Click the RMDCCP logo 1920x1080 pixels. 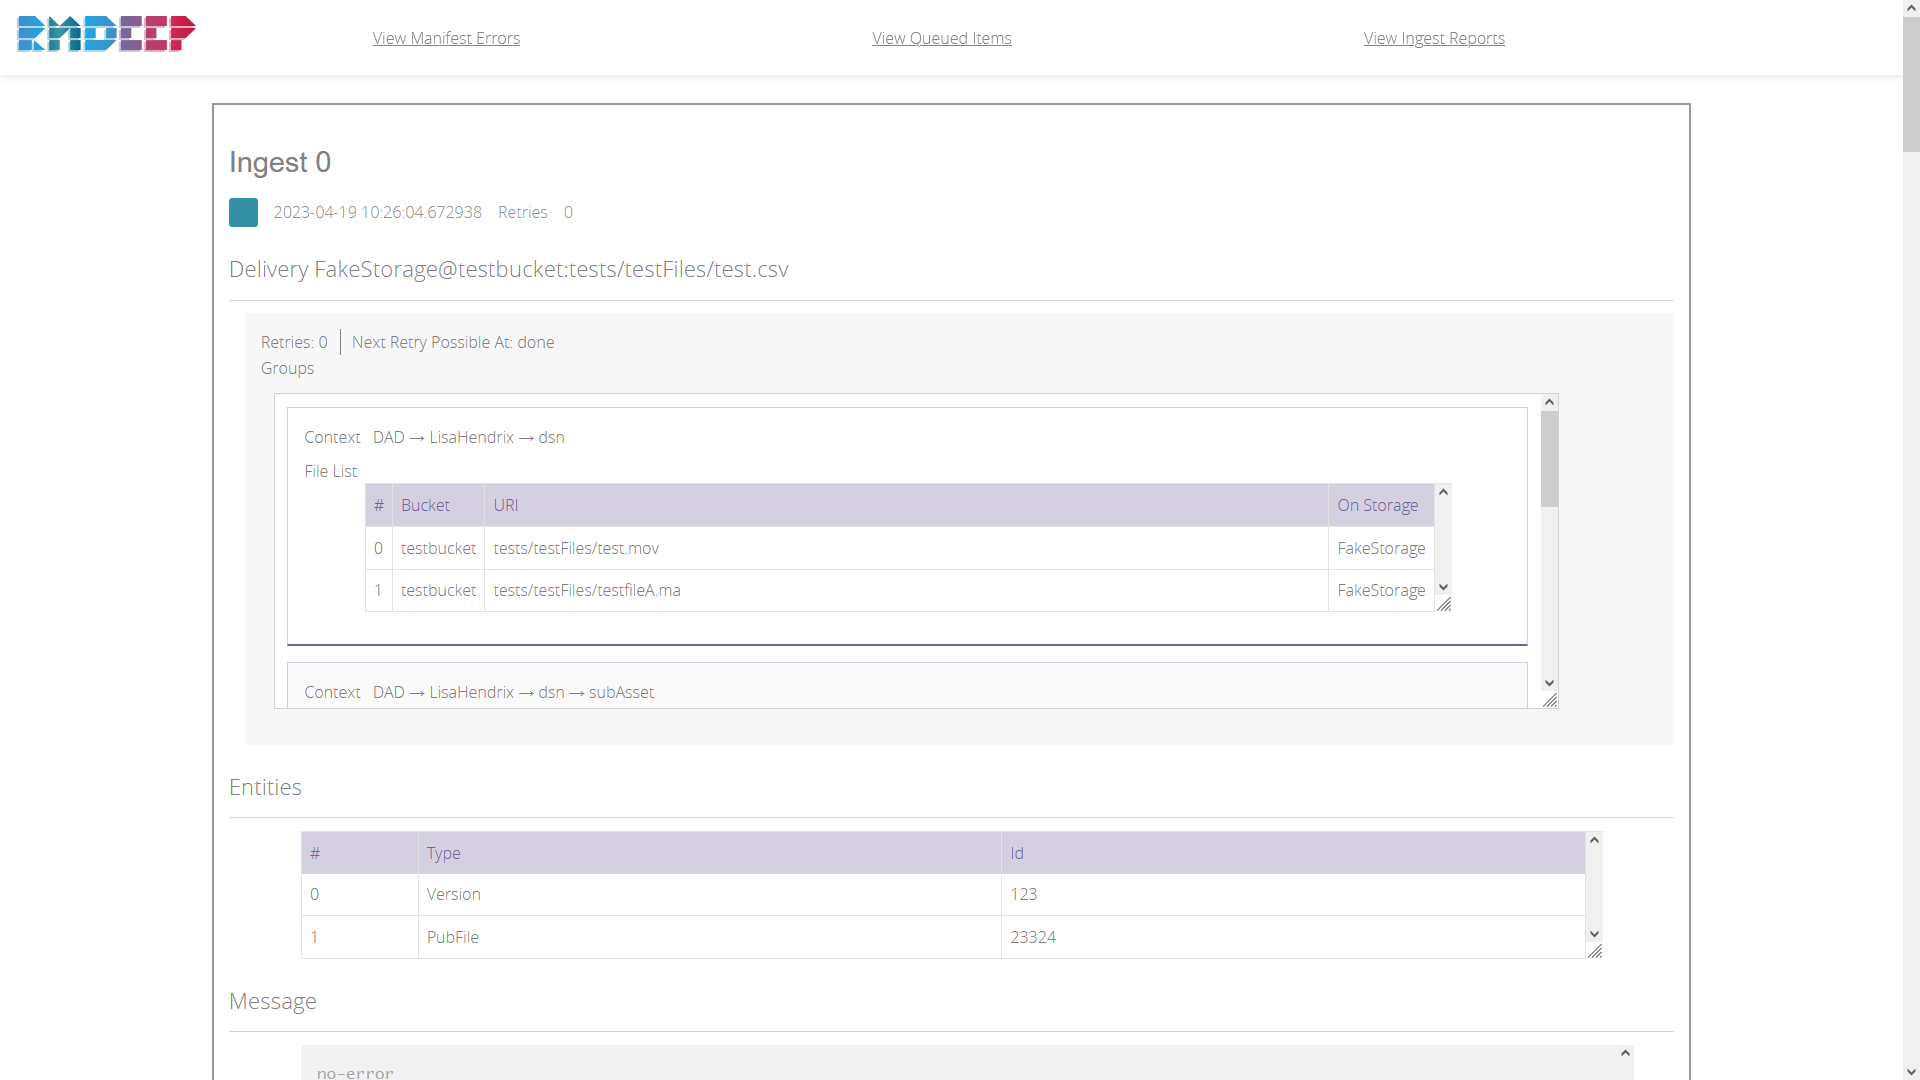pos(106,34)
